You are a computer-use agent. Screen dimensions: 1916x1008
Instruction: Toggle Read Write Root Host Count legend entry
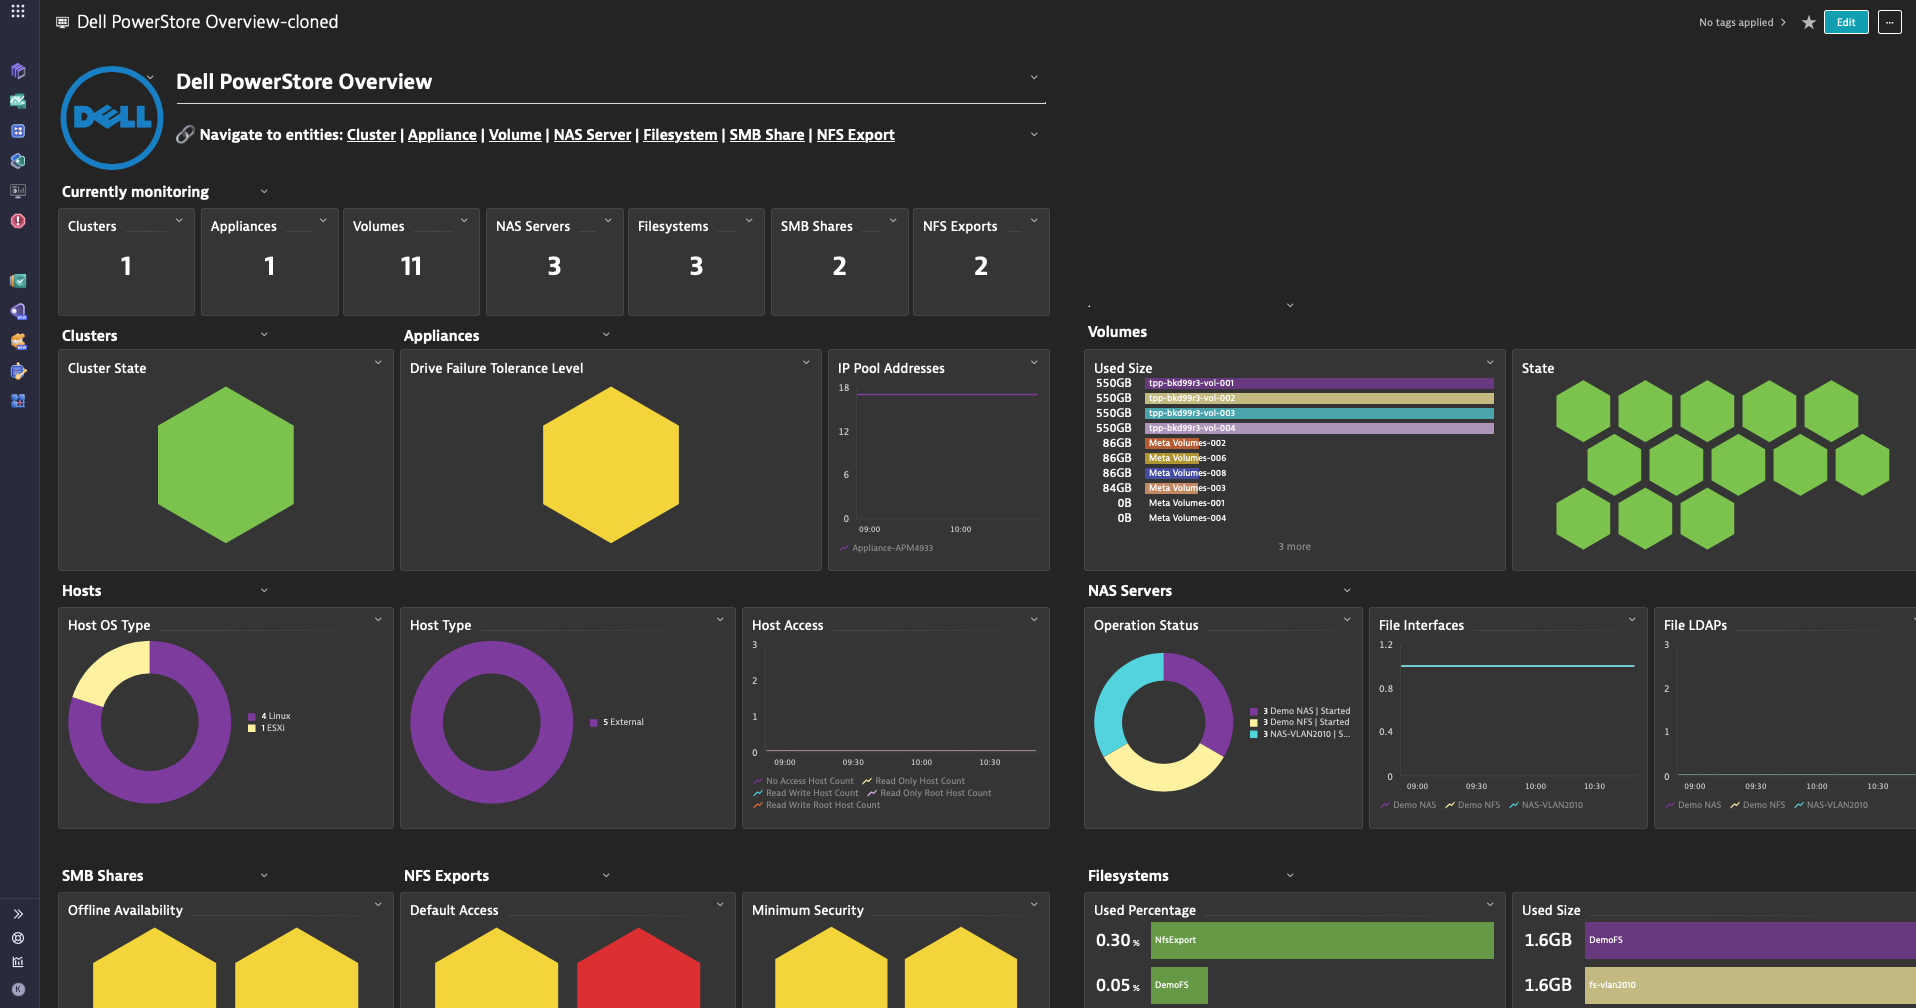pos(817,805)
